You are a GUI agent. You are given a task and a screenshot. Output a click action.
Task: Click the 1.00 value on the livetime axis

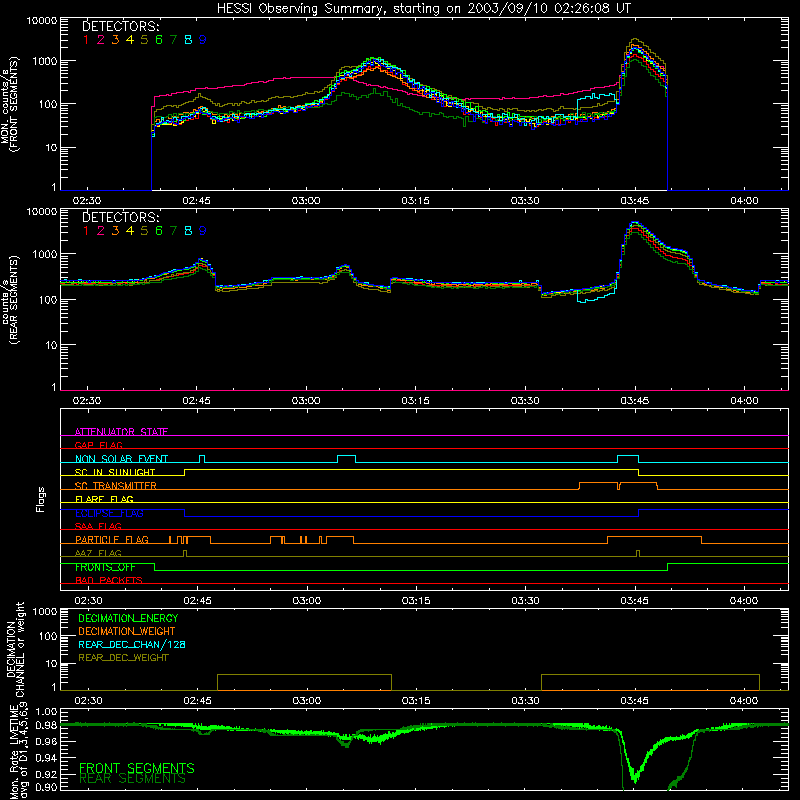point(46,712)
